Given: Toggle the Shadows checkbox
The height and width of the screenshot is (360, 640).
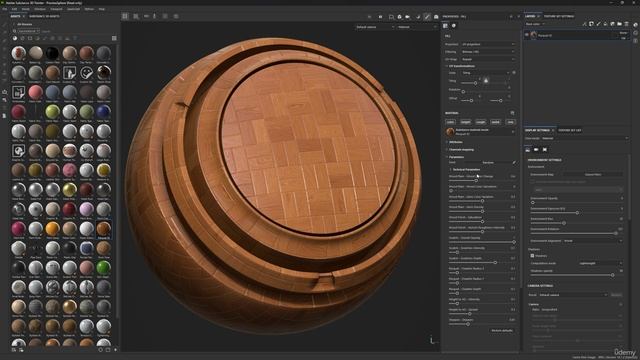Looking at the screenshot, I should [x=532, y=256].
